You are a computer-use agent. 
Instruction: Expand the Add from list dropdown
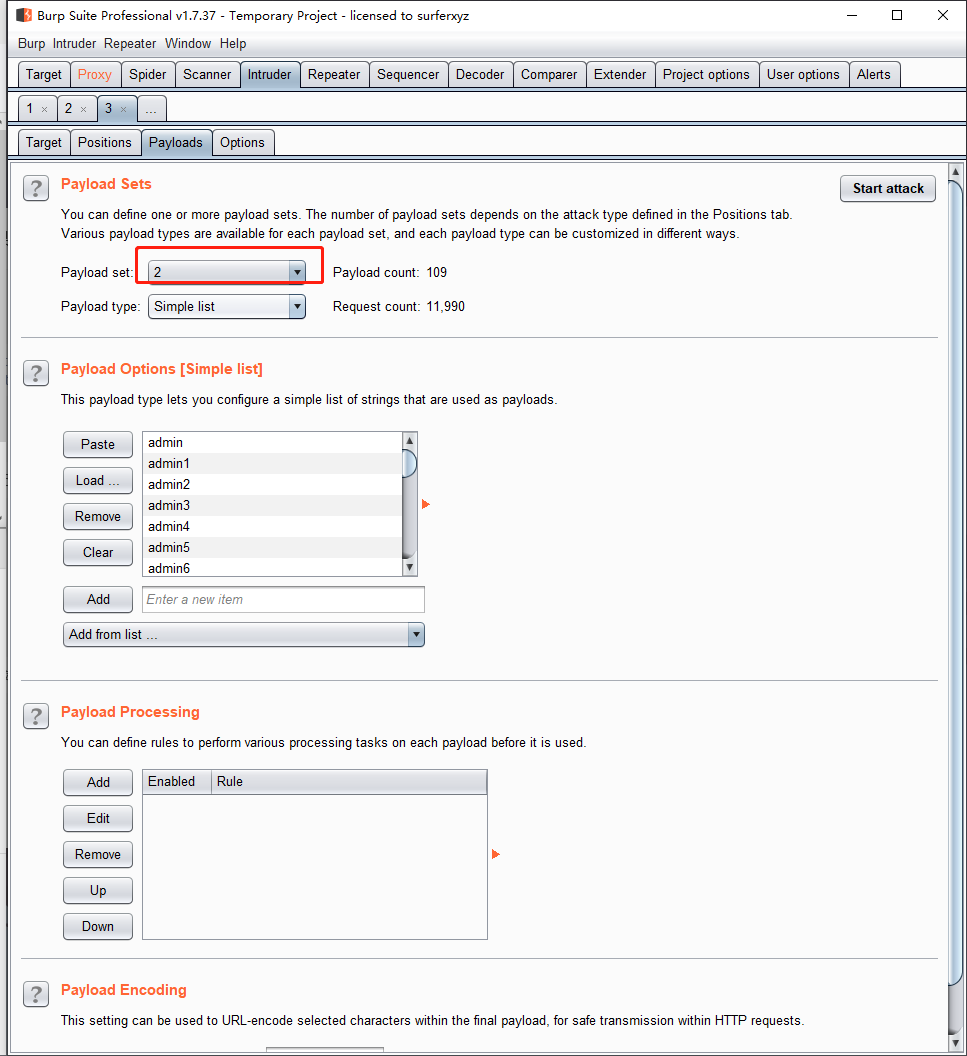click(244, 634)
